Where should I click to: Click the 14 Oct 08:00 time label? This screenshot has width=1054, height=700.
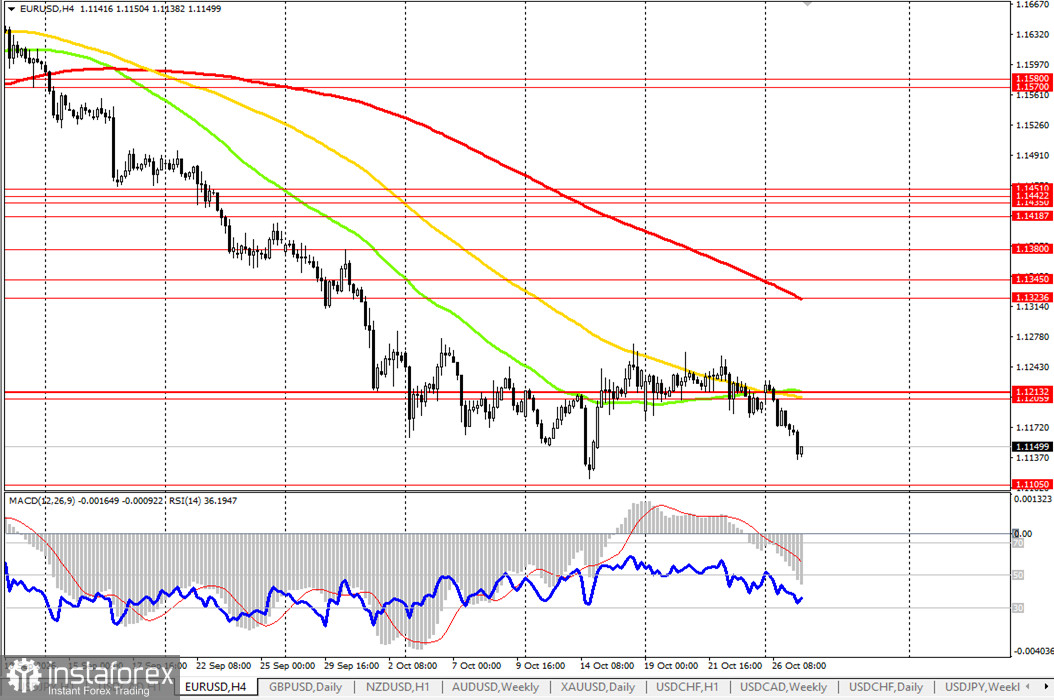tap(606, 666)
